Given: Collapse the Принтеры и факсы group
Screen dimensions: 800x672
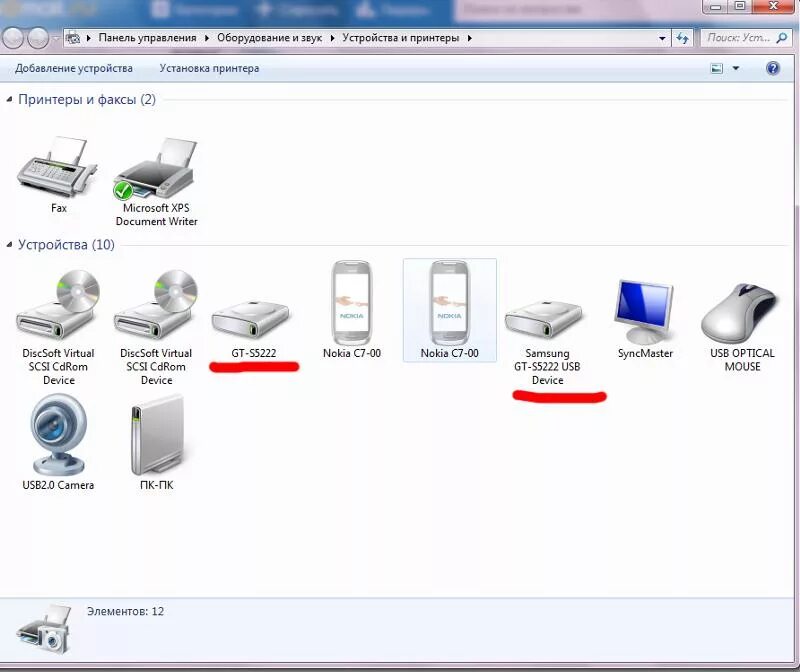Looking at the screenshot, I should 9,99.
